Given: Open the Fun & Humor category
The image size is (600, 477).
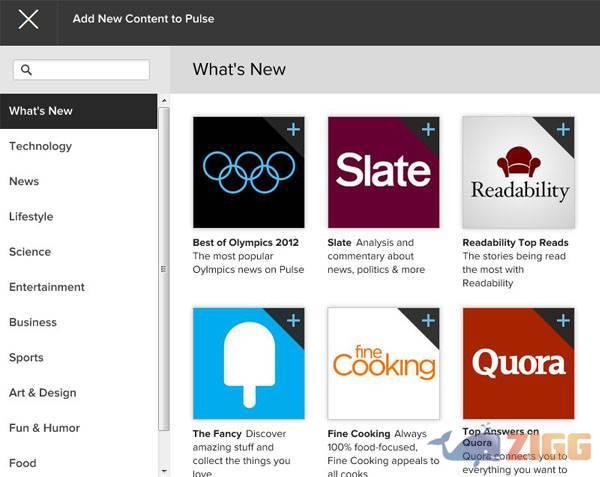Looking at the screenshot, I should (x=78, y=428).
